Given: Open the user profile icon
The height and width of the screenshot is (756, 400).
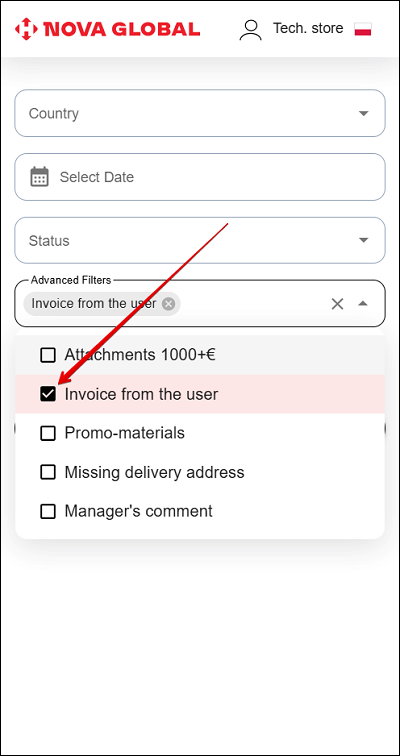Looking at the screenshot, I should tap(250, 29).
